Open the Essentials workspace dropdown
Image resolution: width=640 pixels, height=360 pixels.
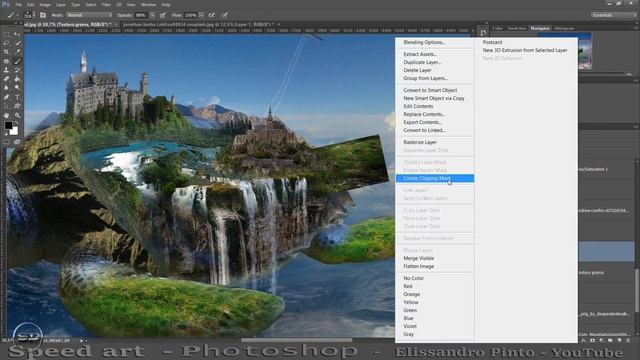[613, 15]
